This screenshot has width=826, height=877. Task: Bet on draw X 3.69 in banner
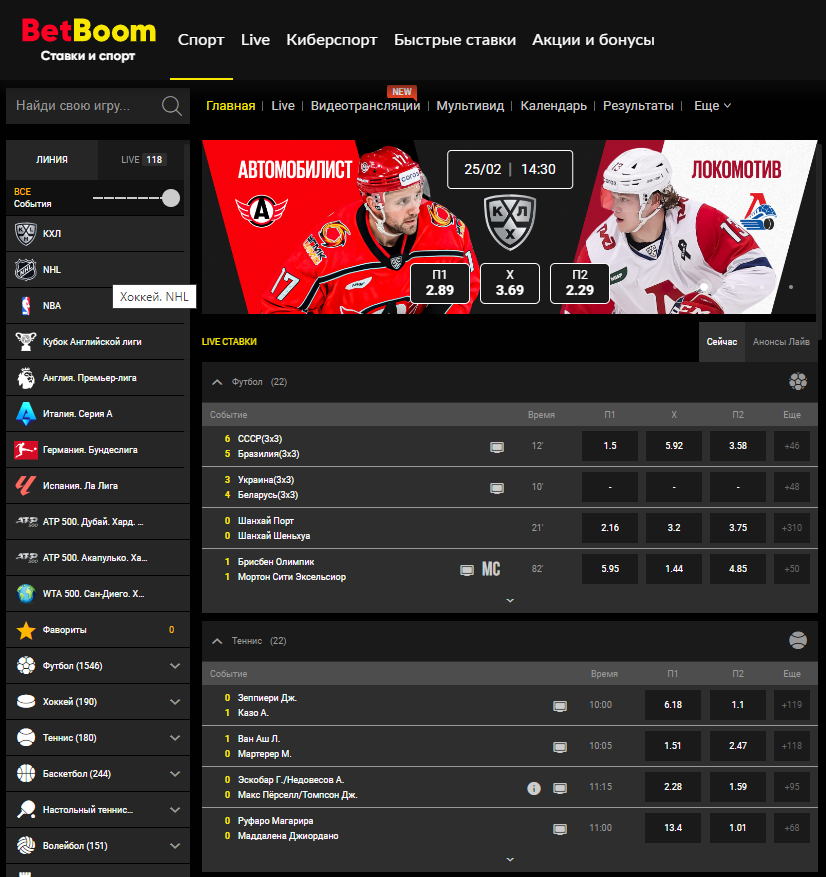509,283
